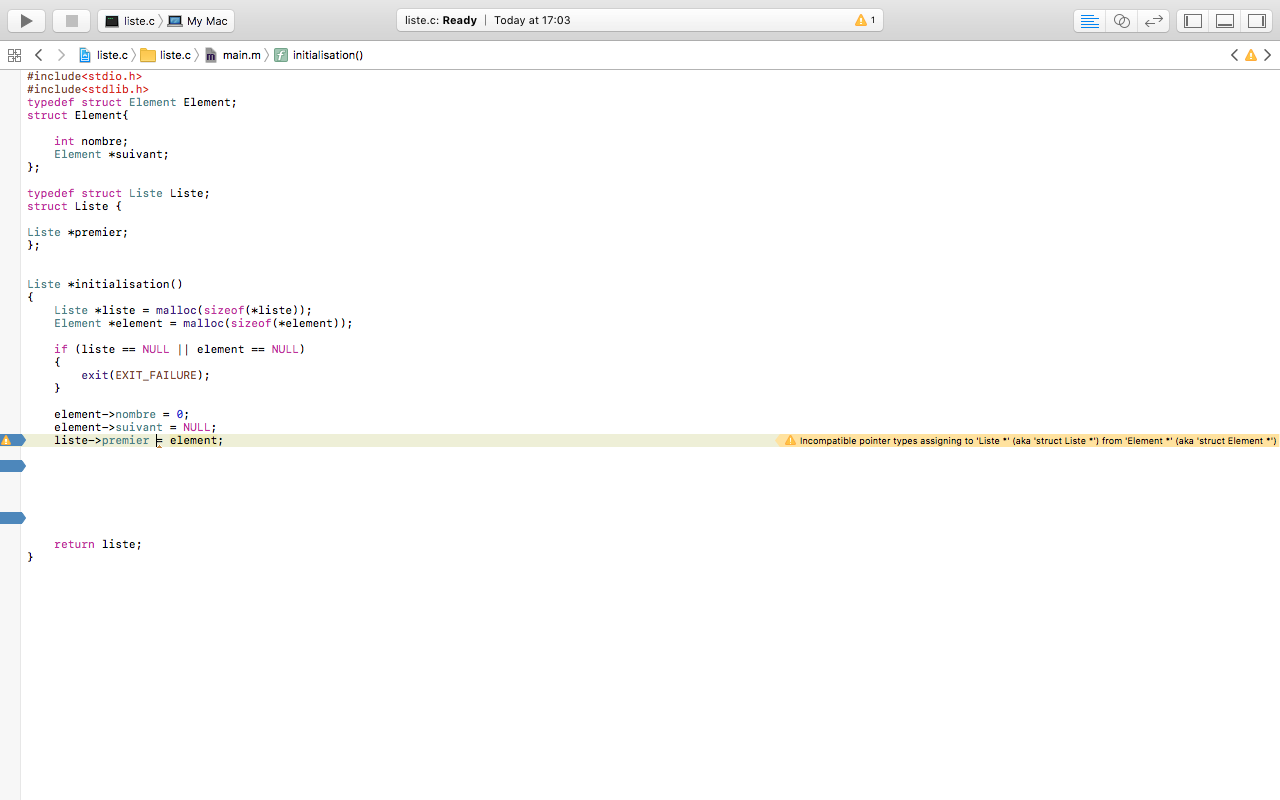Click the 'Liste *premier;' member line

click(77, 232)
